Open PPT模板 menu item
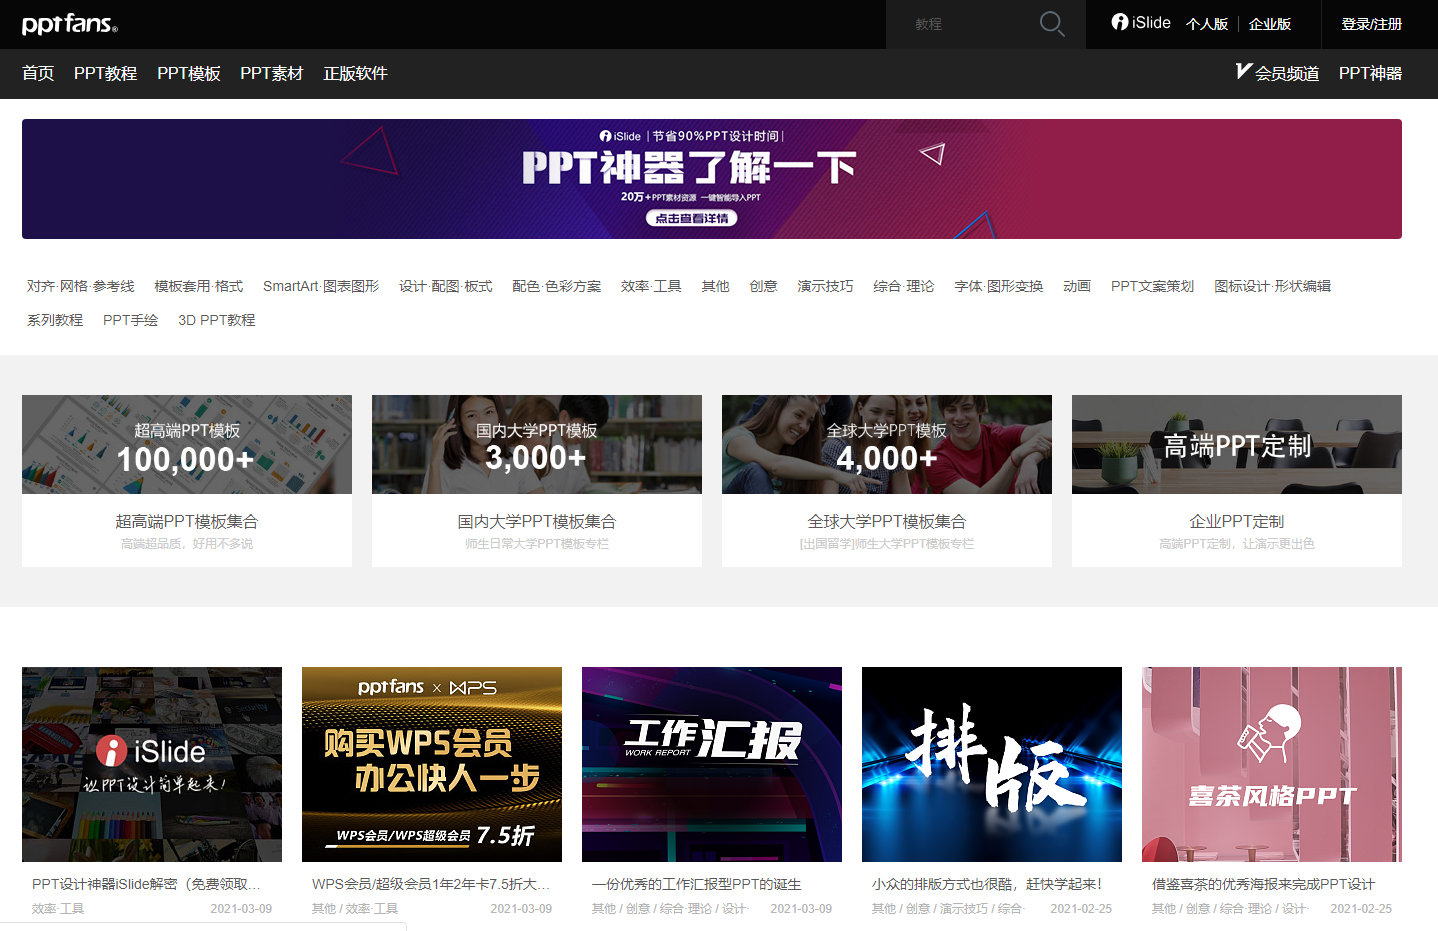 pyautogui.click(x=189, y=73)
